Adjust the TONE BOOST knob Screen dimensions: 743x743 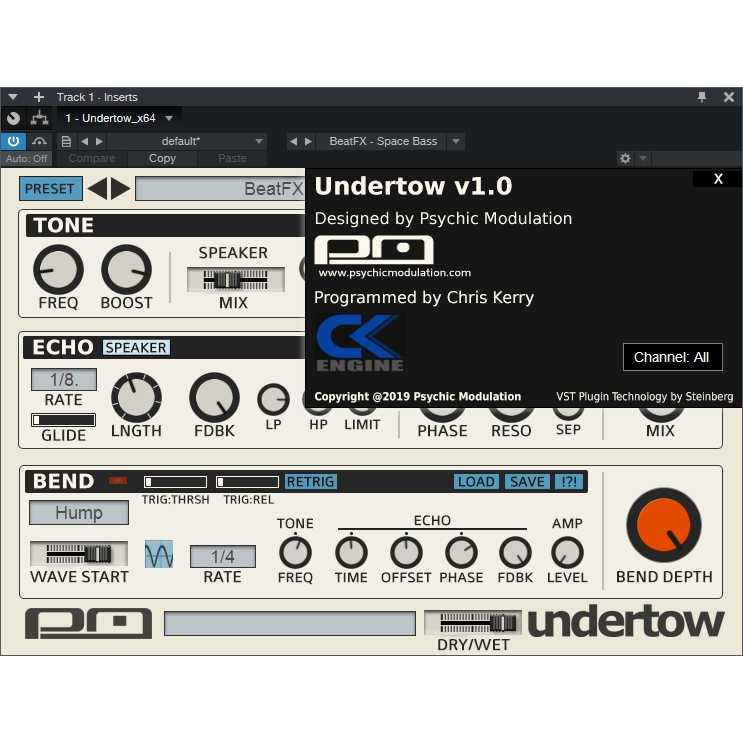point(127,270)
